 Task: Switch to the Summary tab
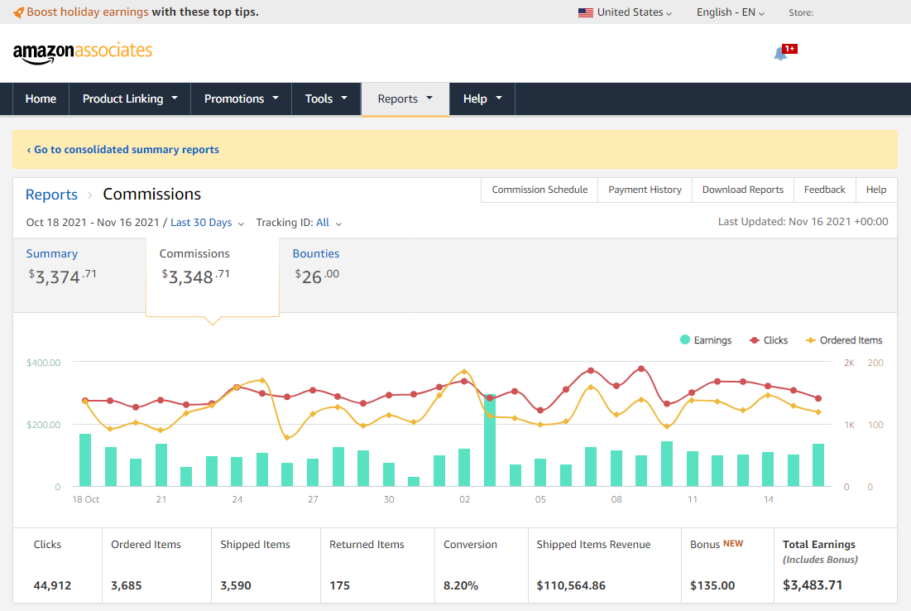[52, 254]
